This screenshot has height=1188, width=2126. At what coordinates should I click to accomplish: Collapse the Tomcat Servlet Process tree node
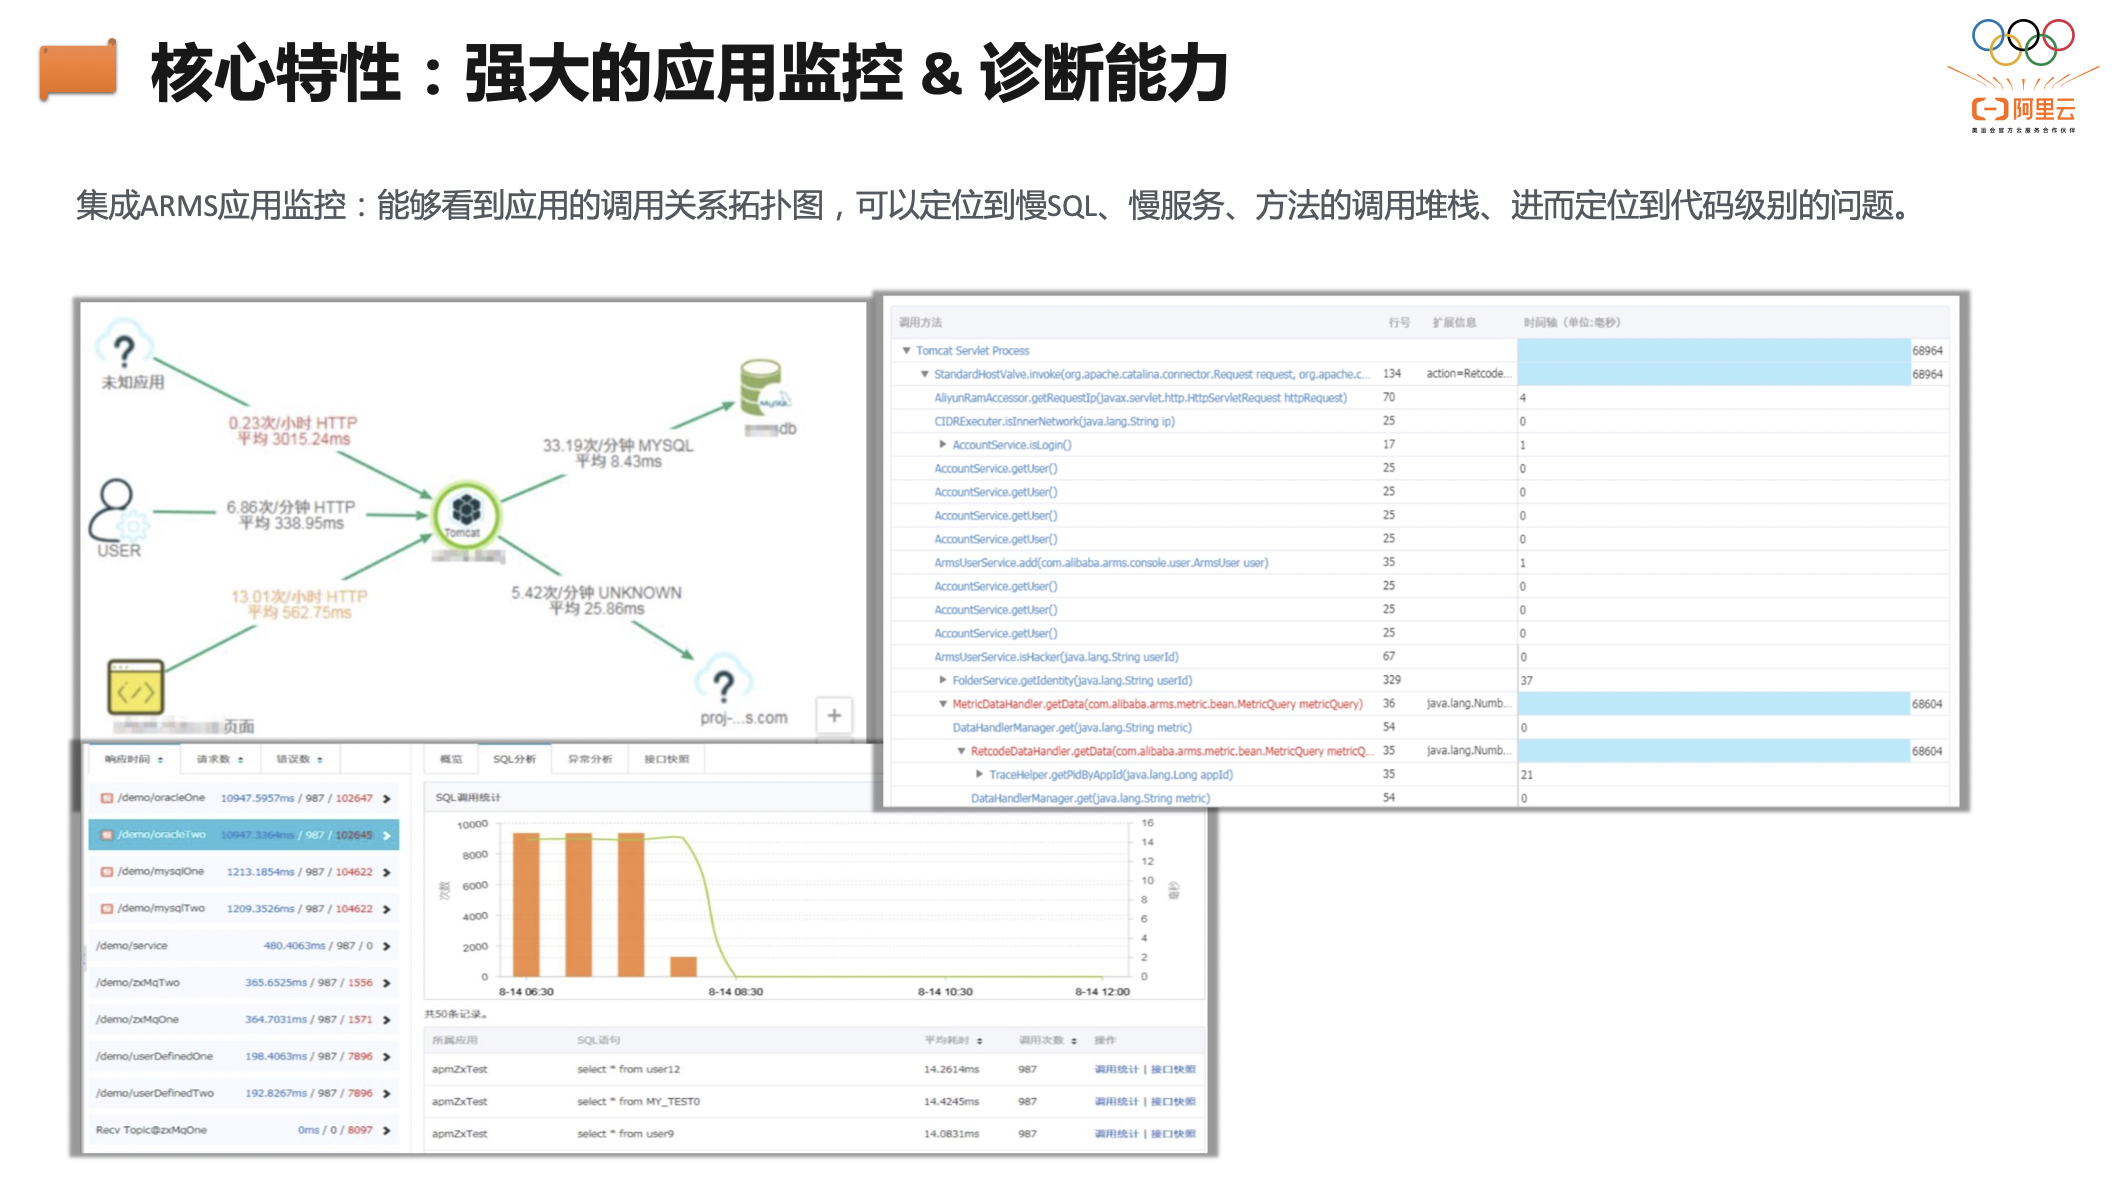906,351
